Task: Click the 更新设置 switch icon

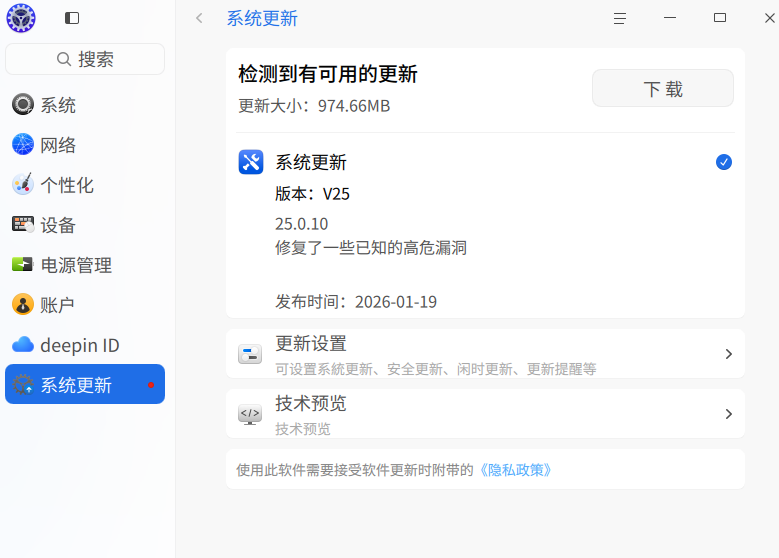Action: [250, 354]
